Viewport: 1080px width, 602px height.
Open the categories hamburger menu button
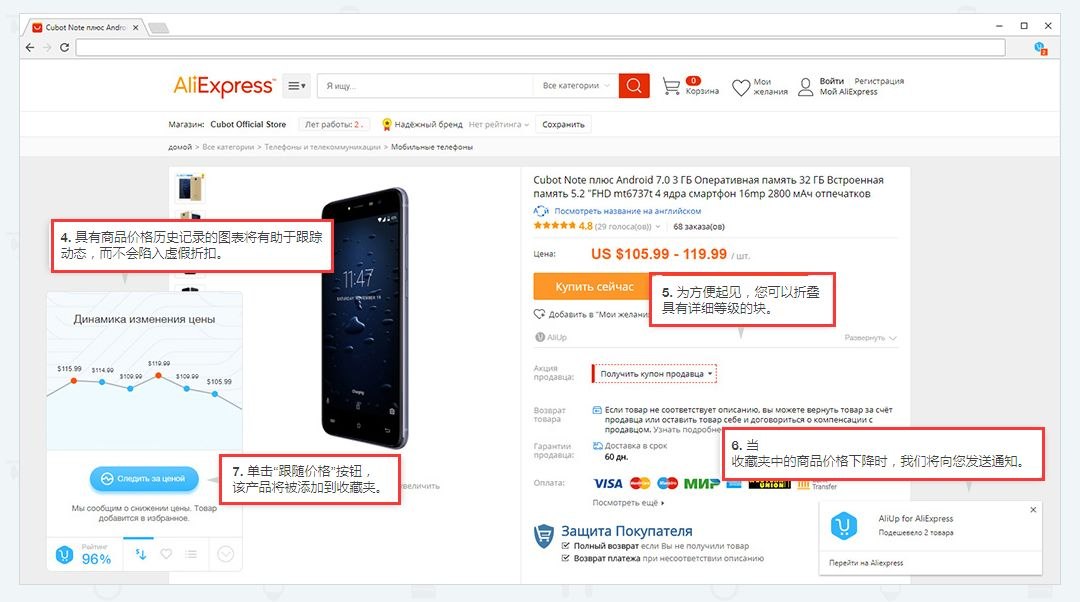coord(297,86)
